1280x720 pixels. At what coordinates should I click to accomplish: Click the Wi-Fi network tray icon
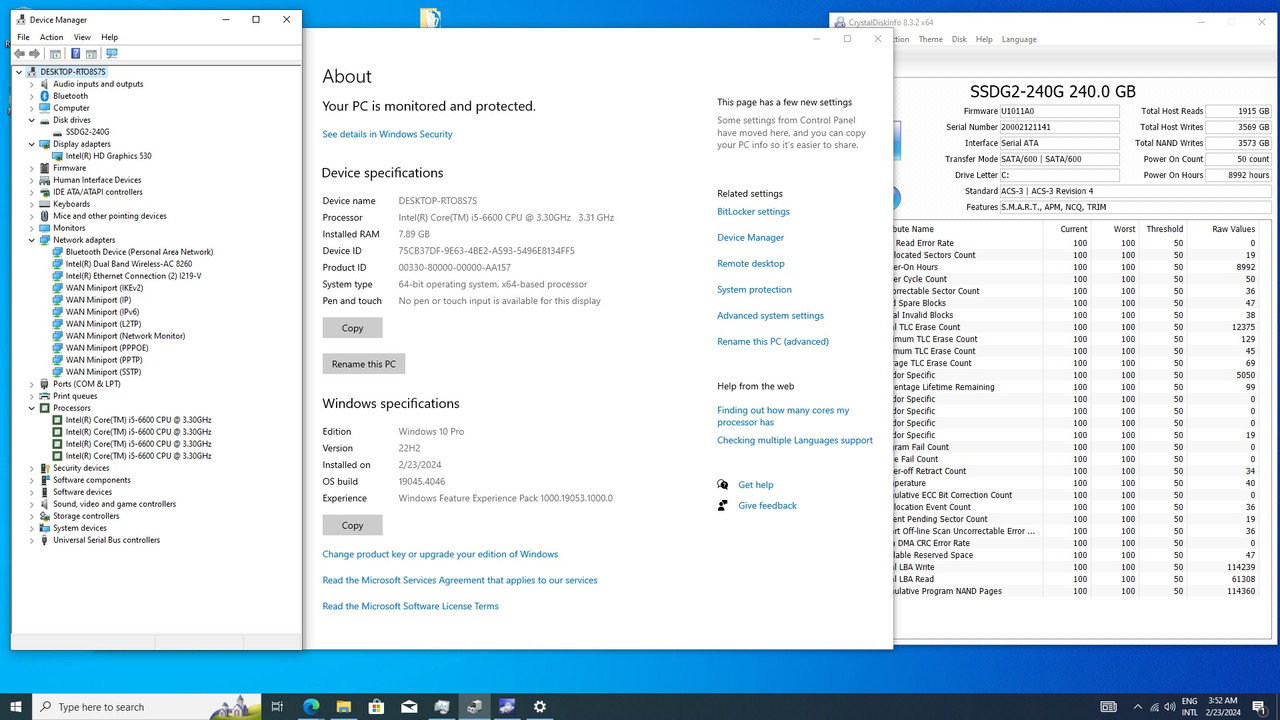tap(1155, 707)
